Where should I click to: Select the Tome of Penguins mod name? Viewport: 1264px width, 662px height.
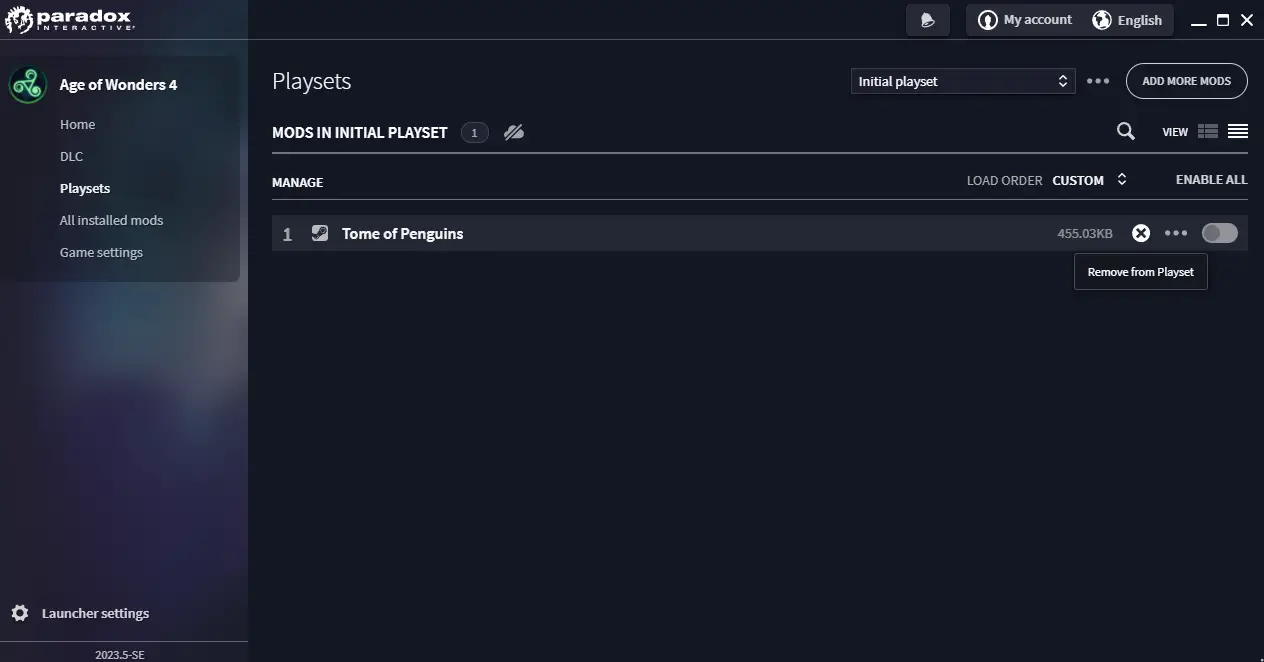[x=403, y=234]
